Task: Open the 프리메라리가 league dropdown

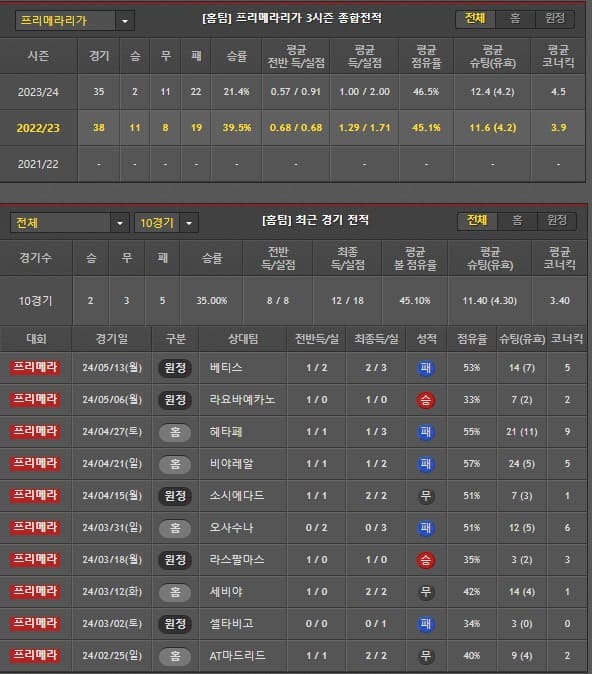Action: point(75,20)
